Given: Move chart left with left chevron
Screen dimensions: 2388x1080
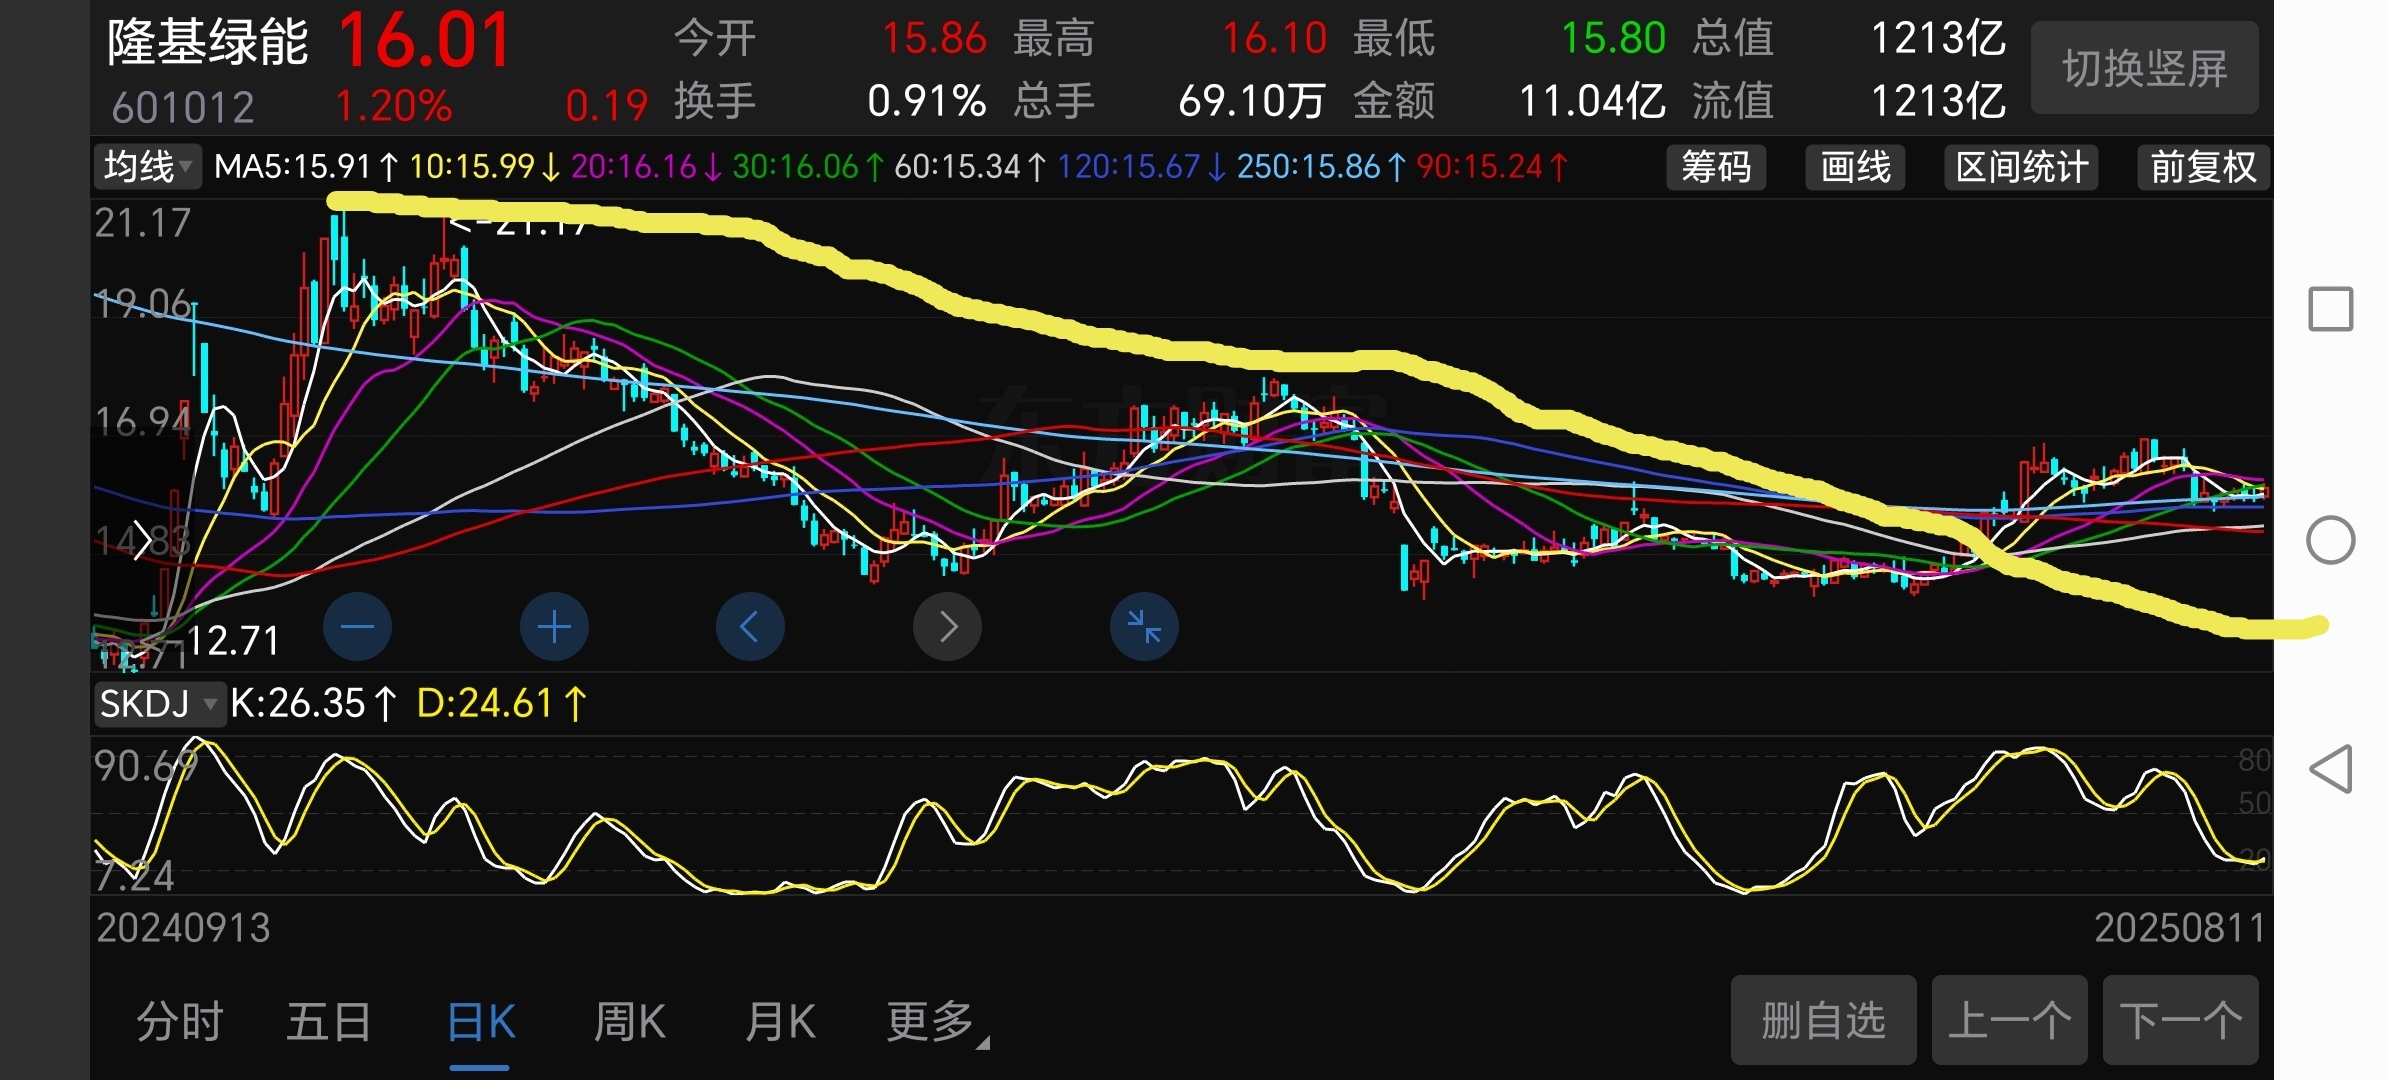Looking at the screenshot, I should click(750, 627).
